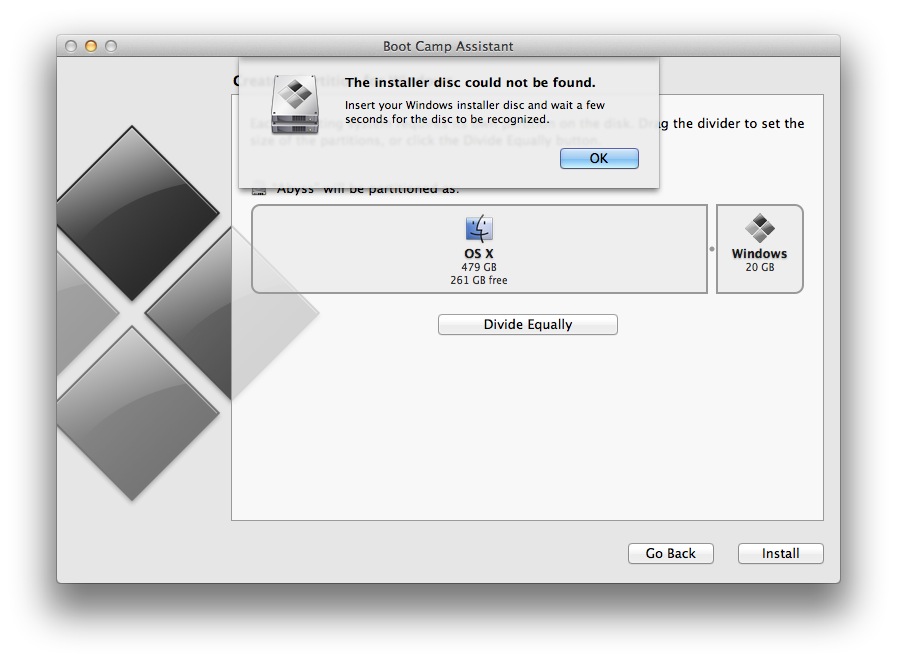
Task: Click the "OS X" partition label
Action: 479,253
